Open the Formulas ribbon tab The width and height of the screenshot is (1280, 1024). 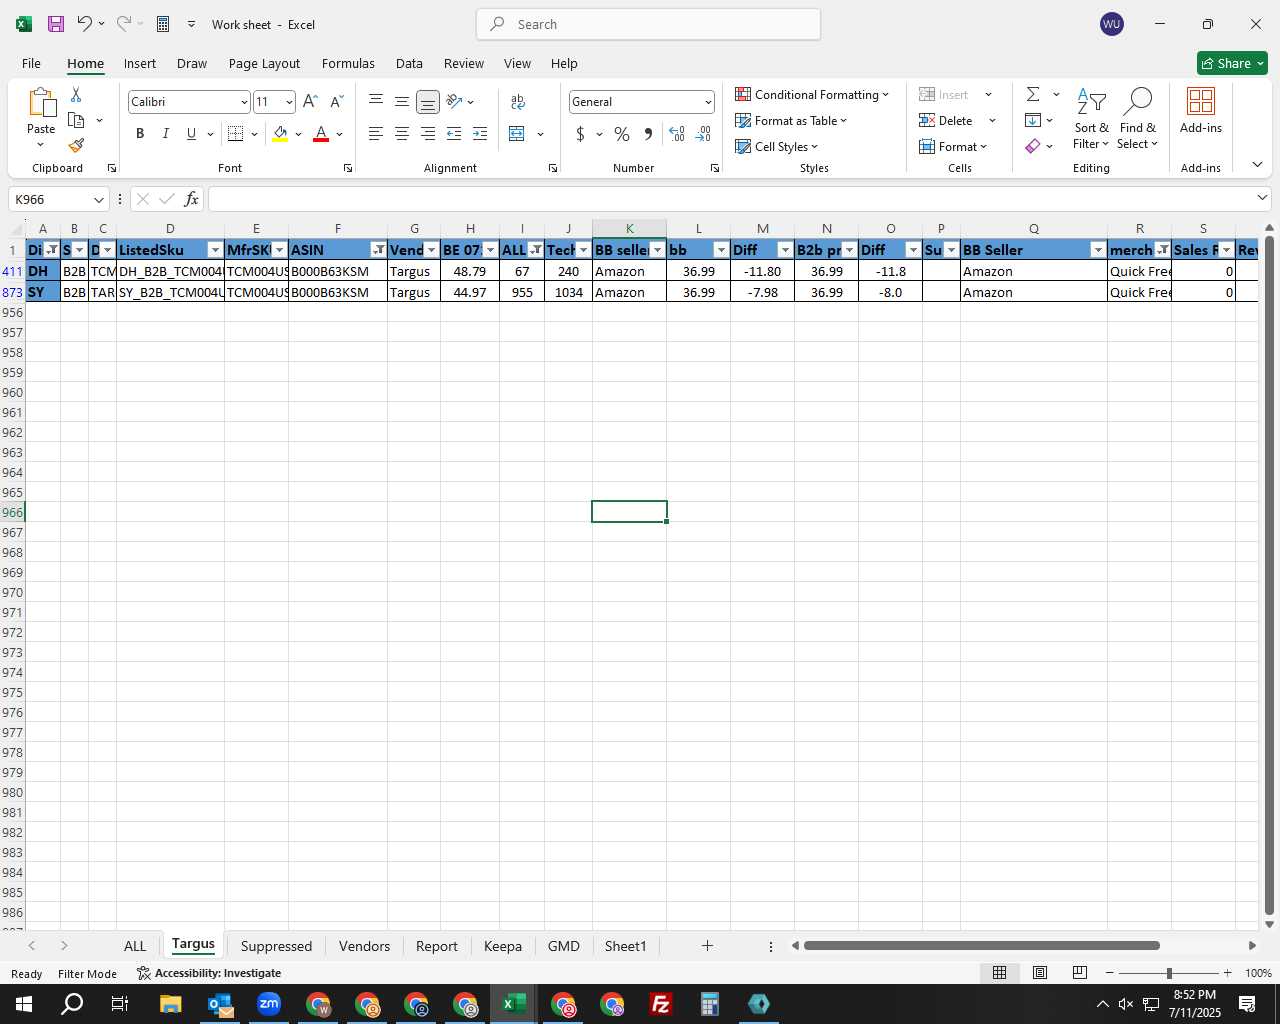348,63
